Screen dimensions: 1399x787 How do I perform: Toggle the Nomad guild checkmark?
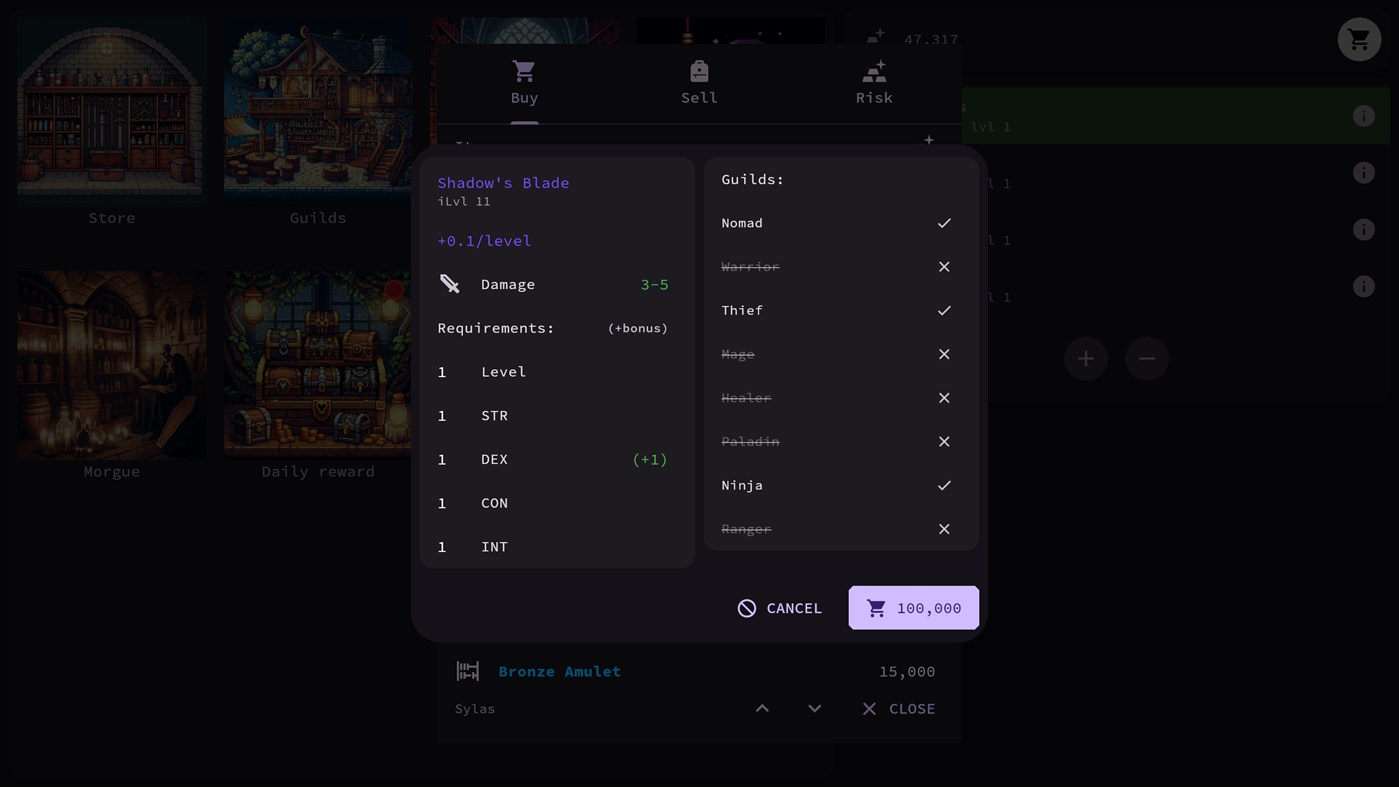[x=943, y=223]
